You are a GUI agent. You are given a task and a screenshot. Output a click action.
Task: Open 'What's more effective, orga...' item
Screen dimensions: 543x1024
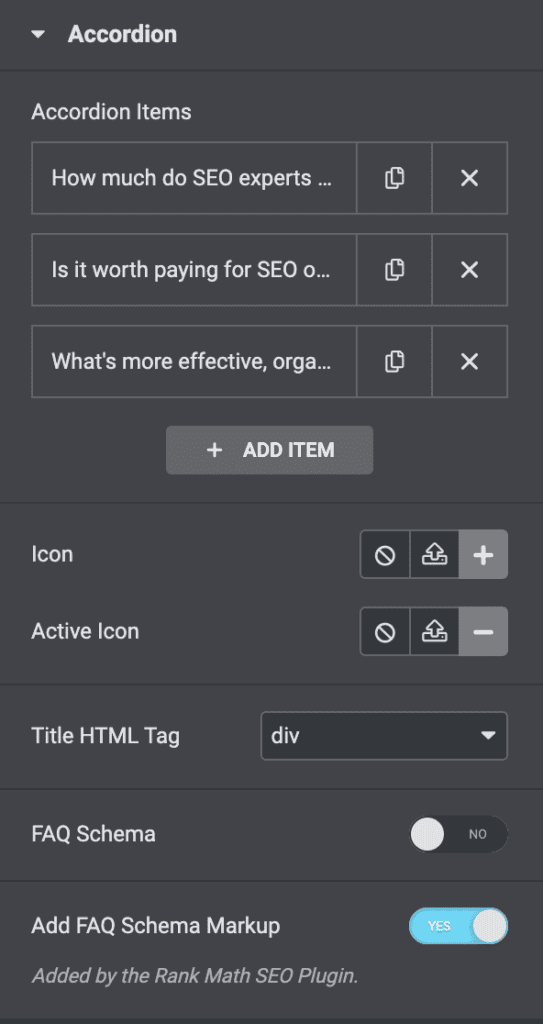(194, 361)
